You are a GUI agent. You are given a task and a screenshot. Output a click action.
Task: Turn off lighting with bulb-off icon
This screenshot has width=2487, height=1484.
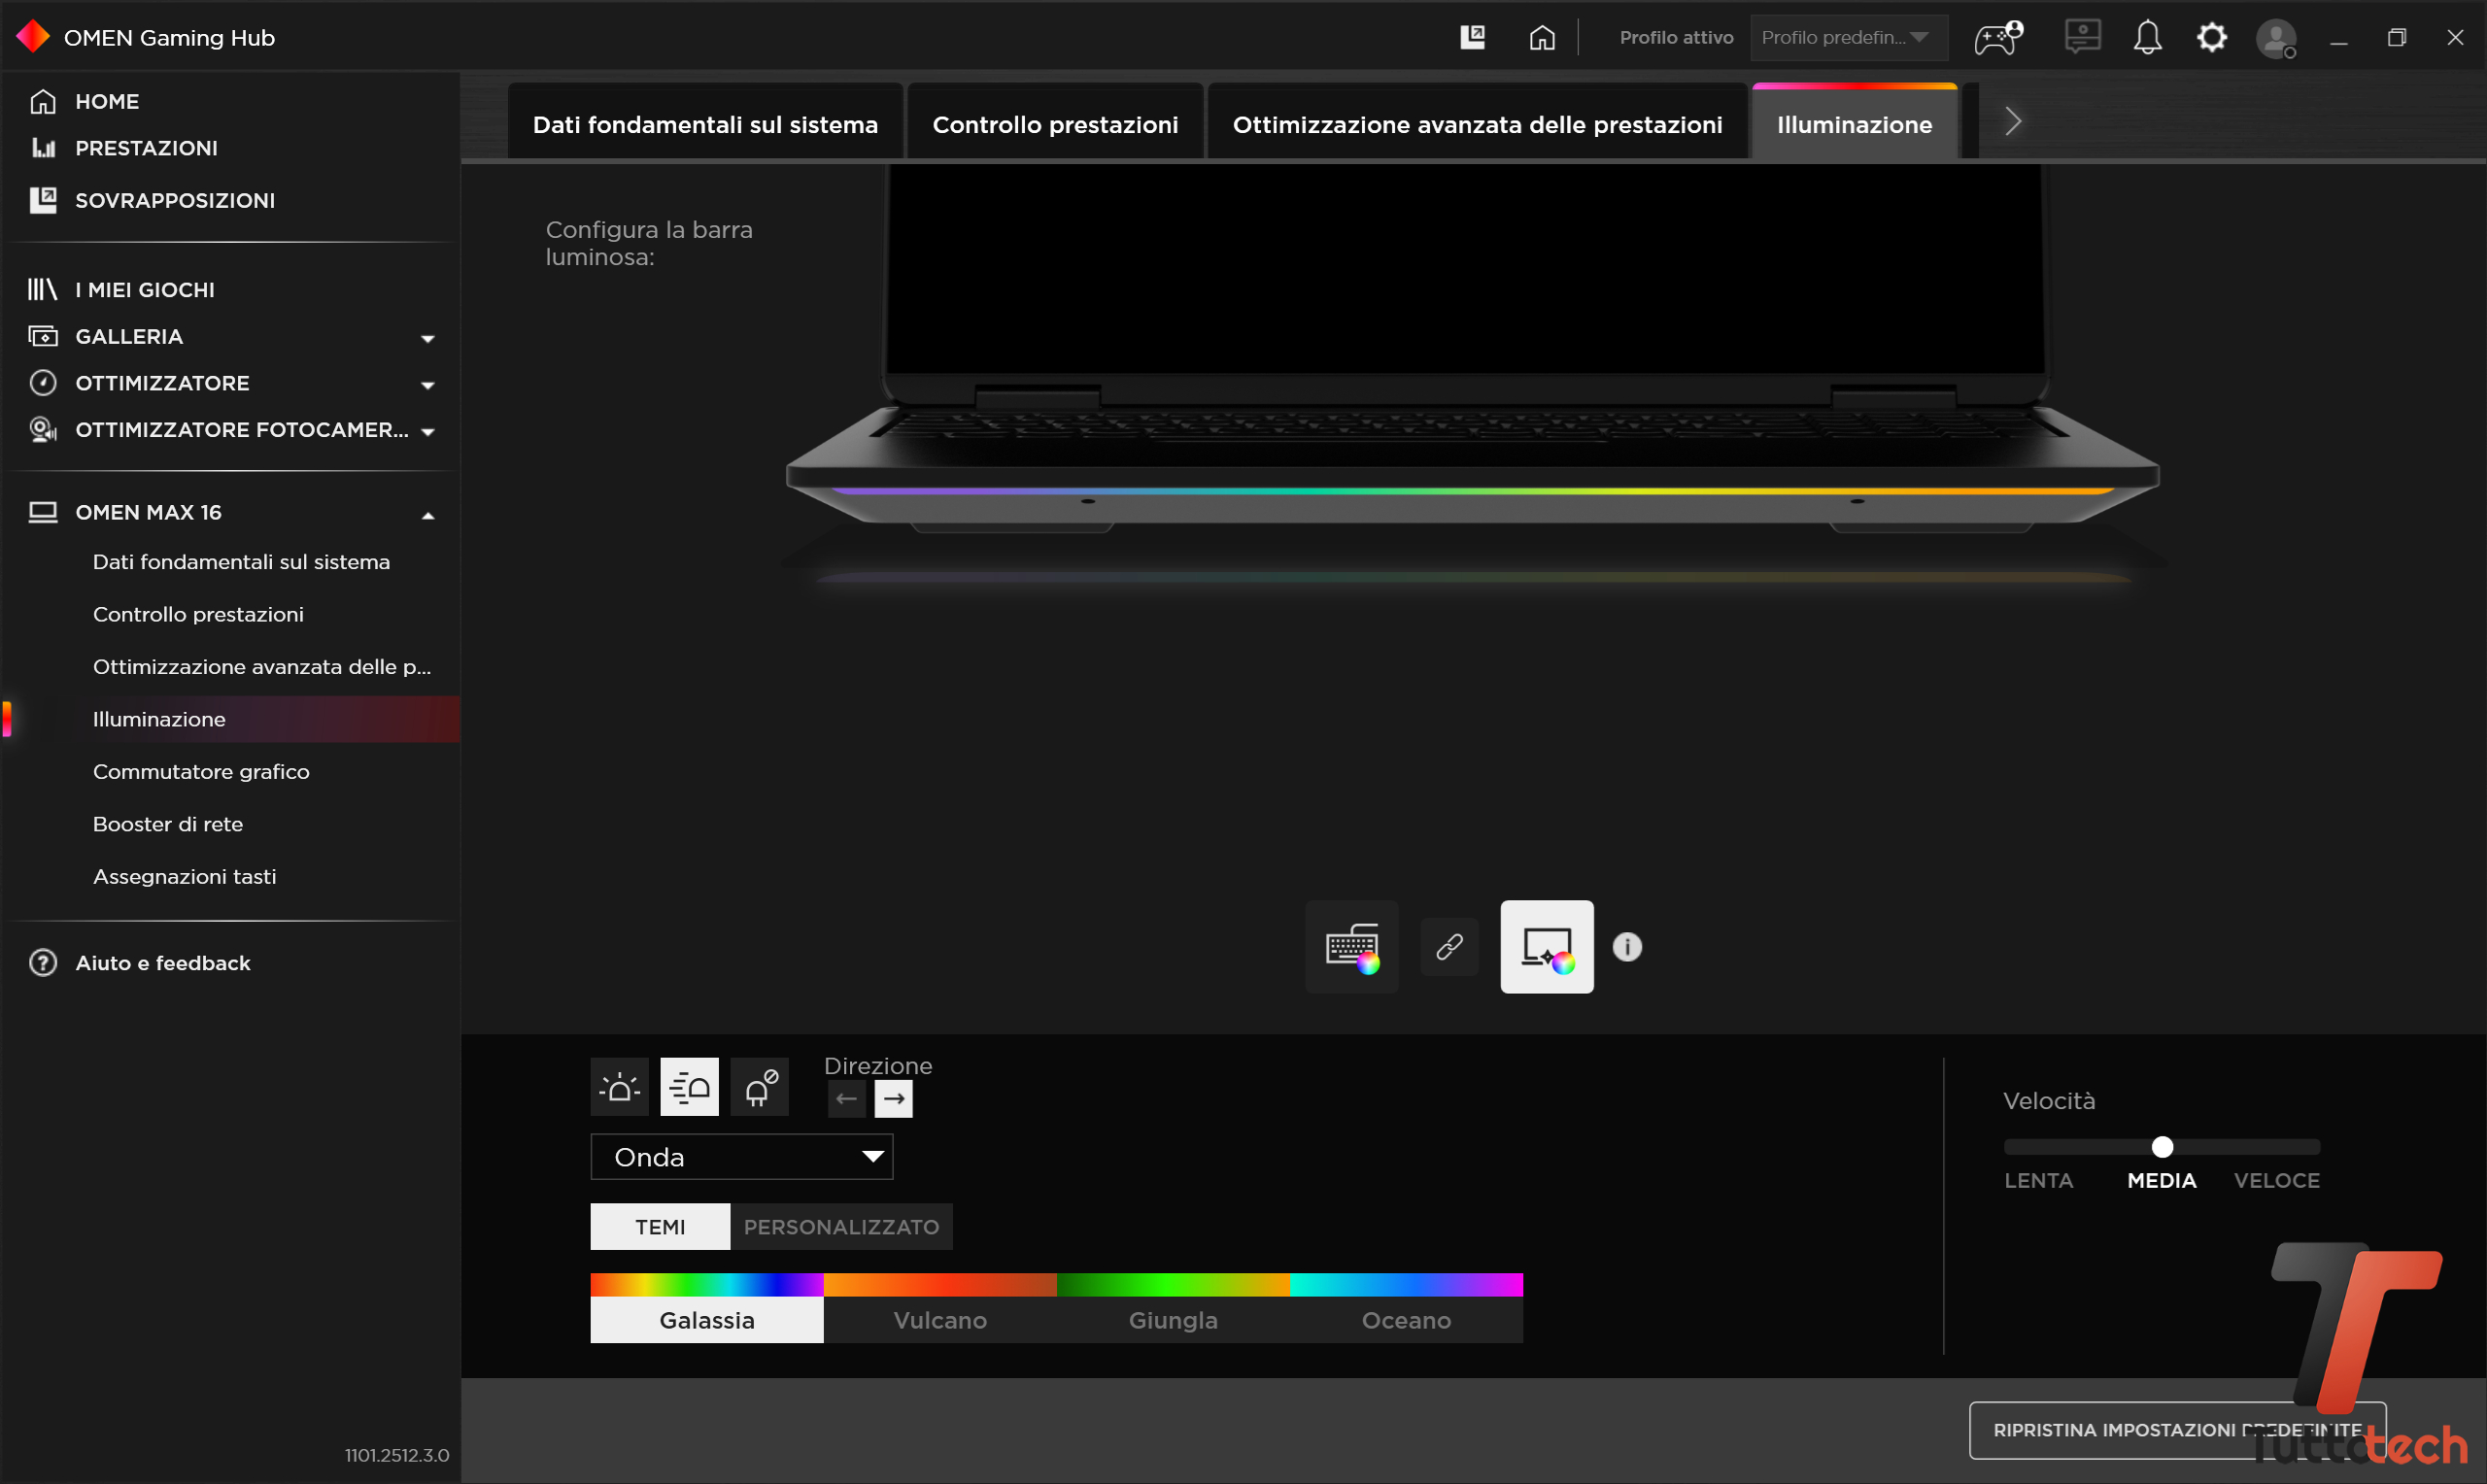[x=759, y=1087]
